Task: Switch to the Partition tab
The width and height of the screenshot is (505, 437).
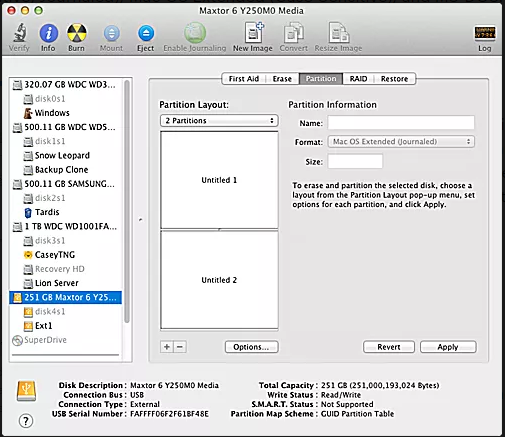Action: click(321, 79)
